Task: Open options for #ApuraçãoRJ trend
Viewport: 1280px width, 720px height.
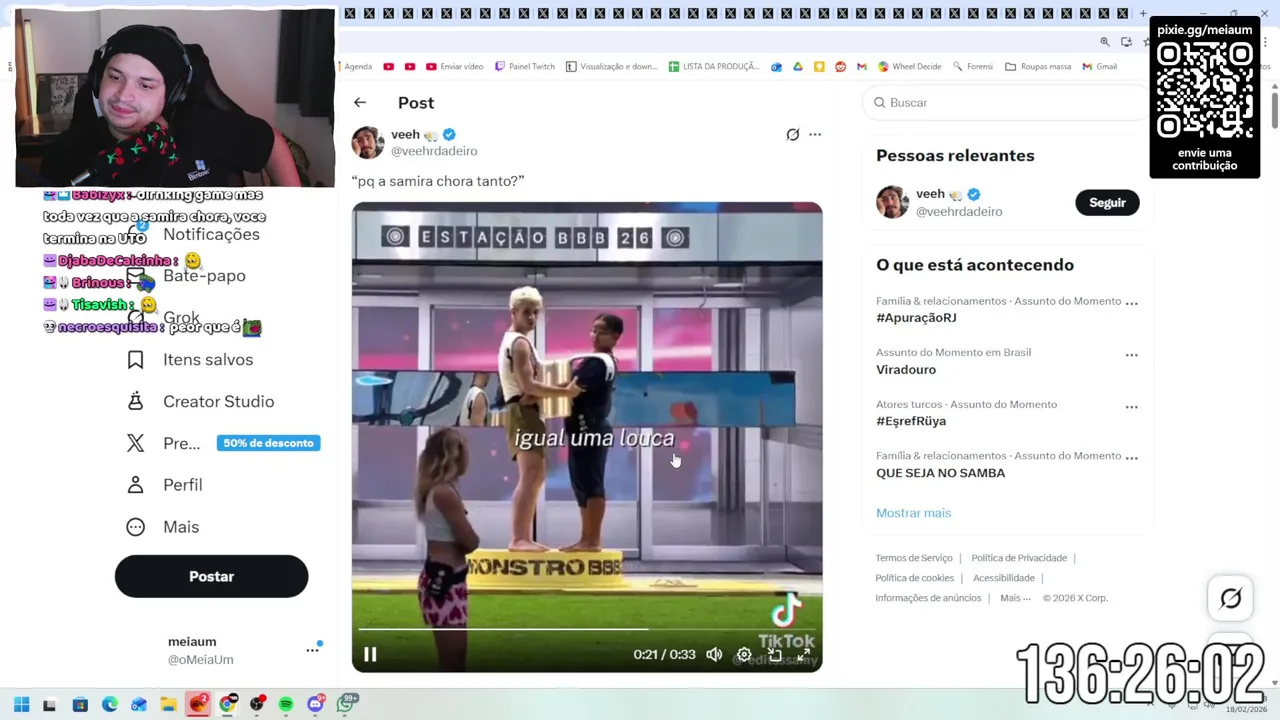Action: [x=1131, y=302]
